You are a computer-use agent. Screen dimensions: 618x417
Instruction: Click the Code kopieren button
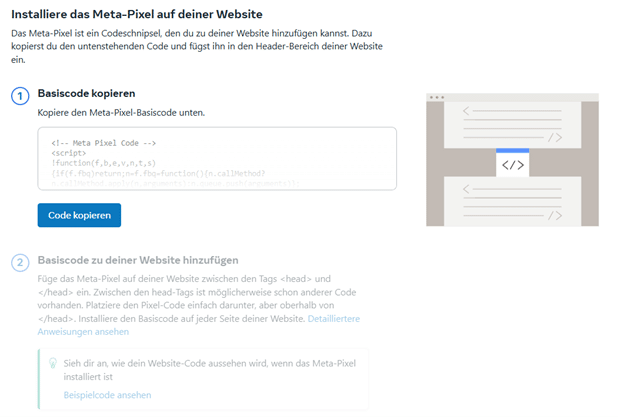point(79,215)
